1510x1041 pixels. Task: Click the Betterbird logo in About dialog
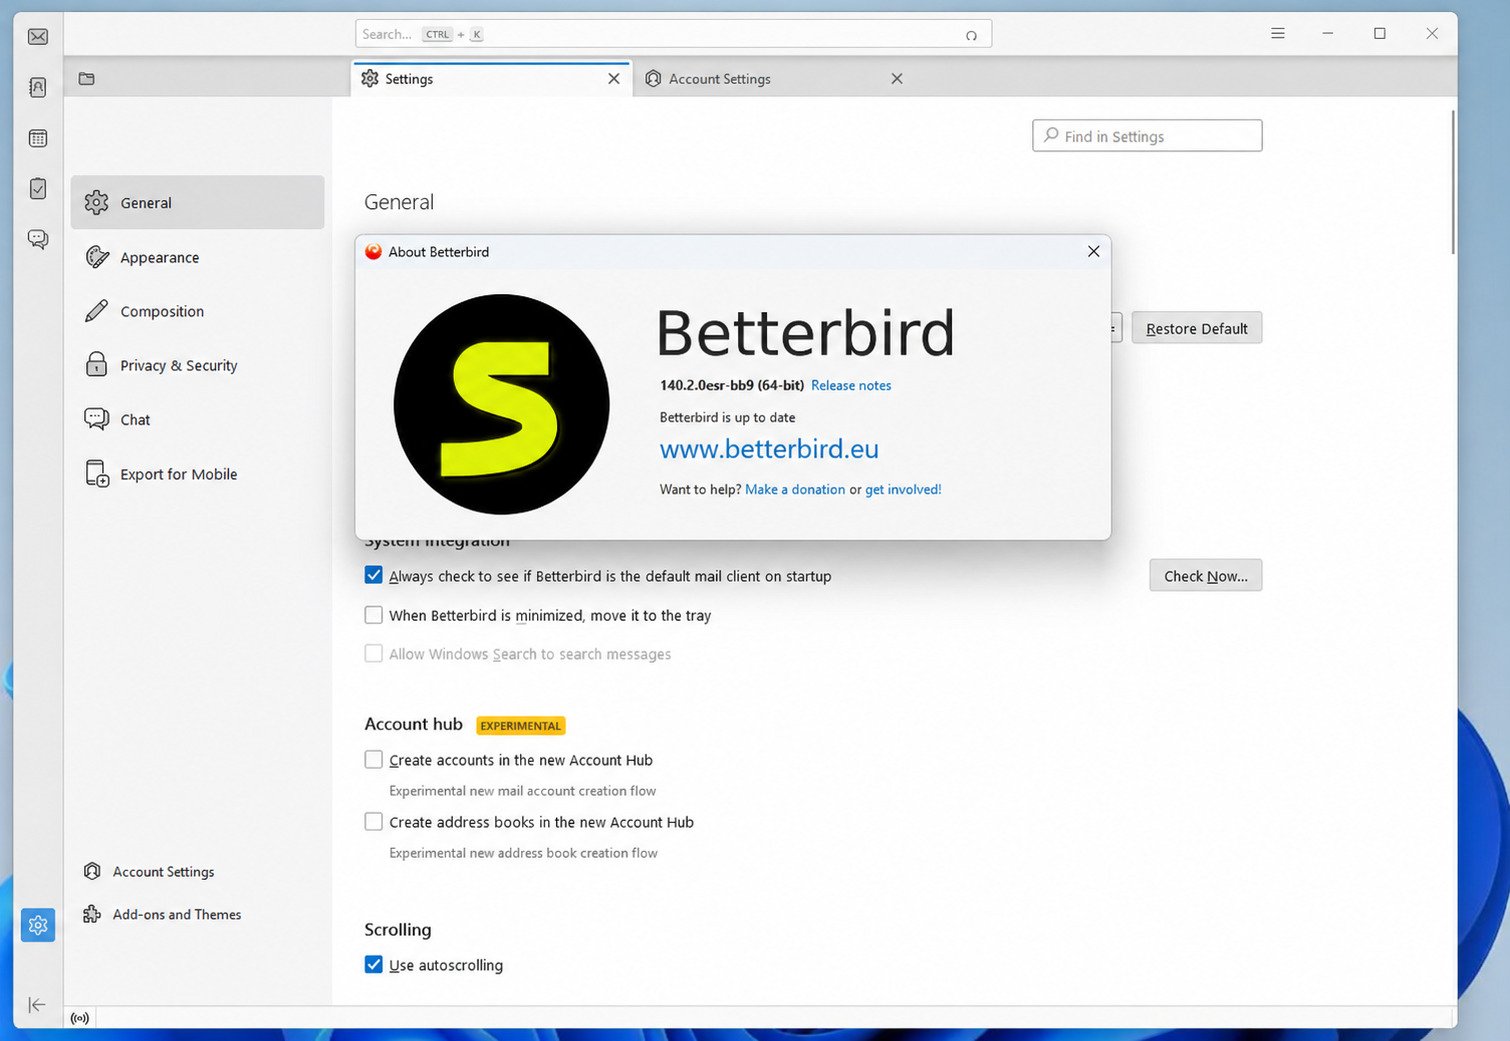point(502,404)
